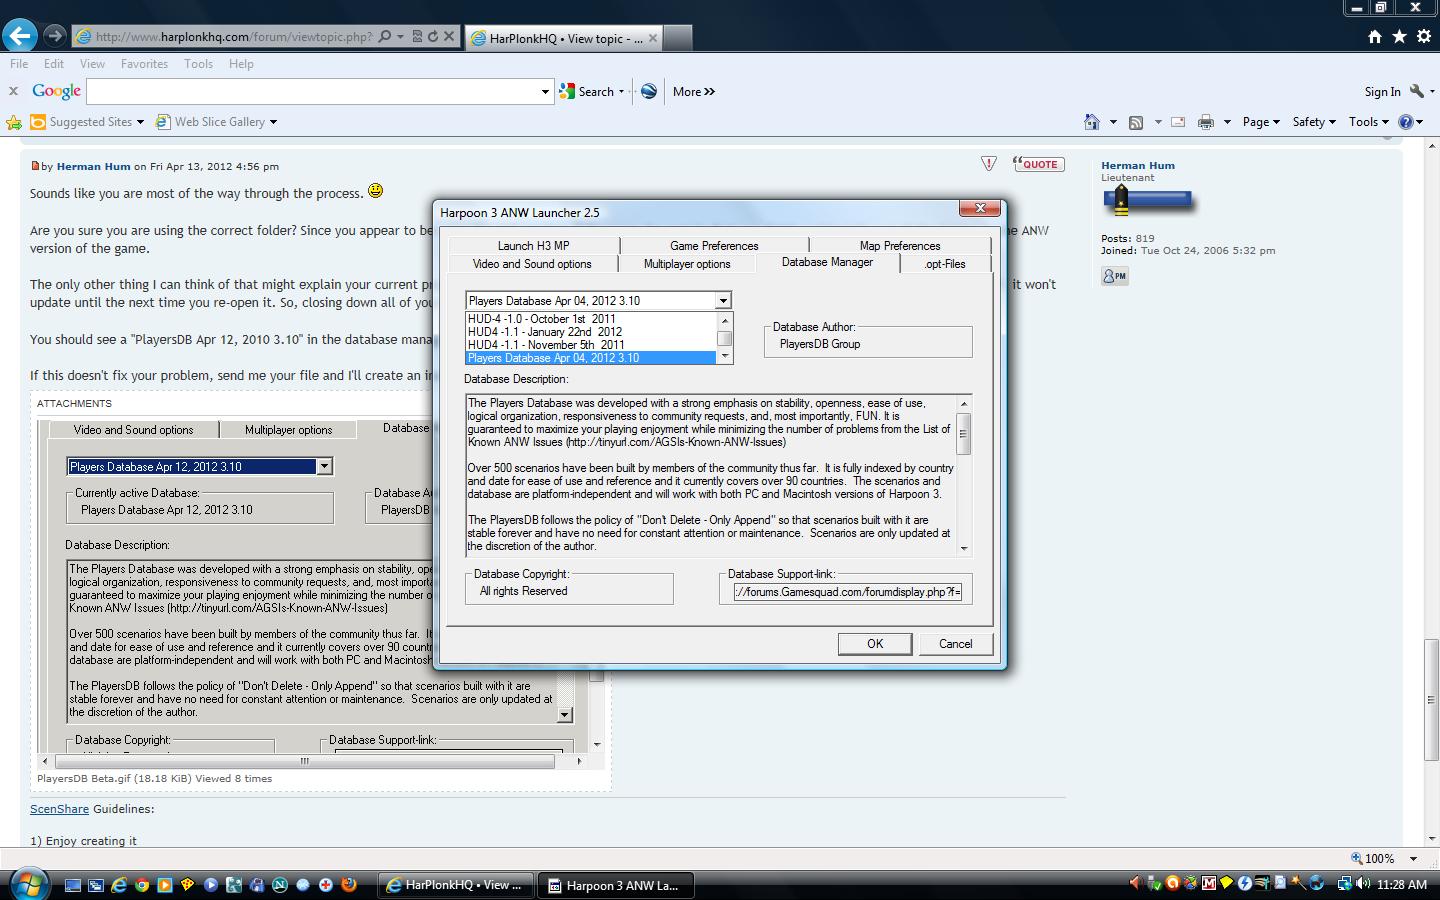
Task: Open the browser gear settings icon
Action: pyautogui.click(x=1423, y=37)
